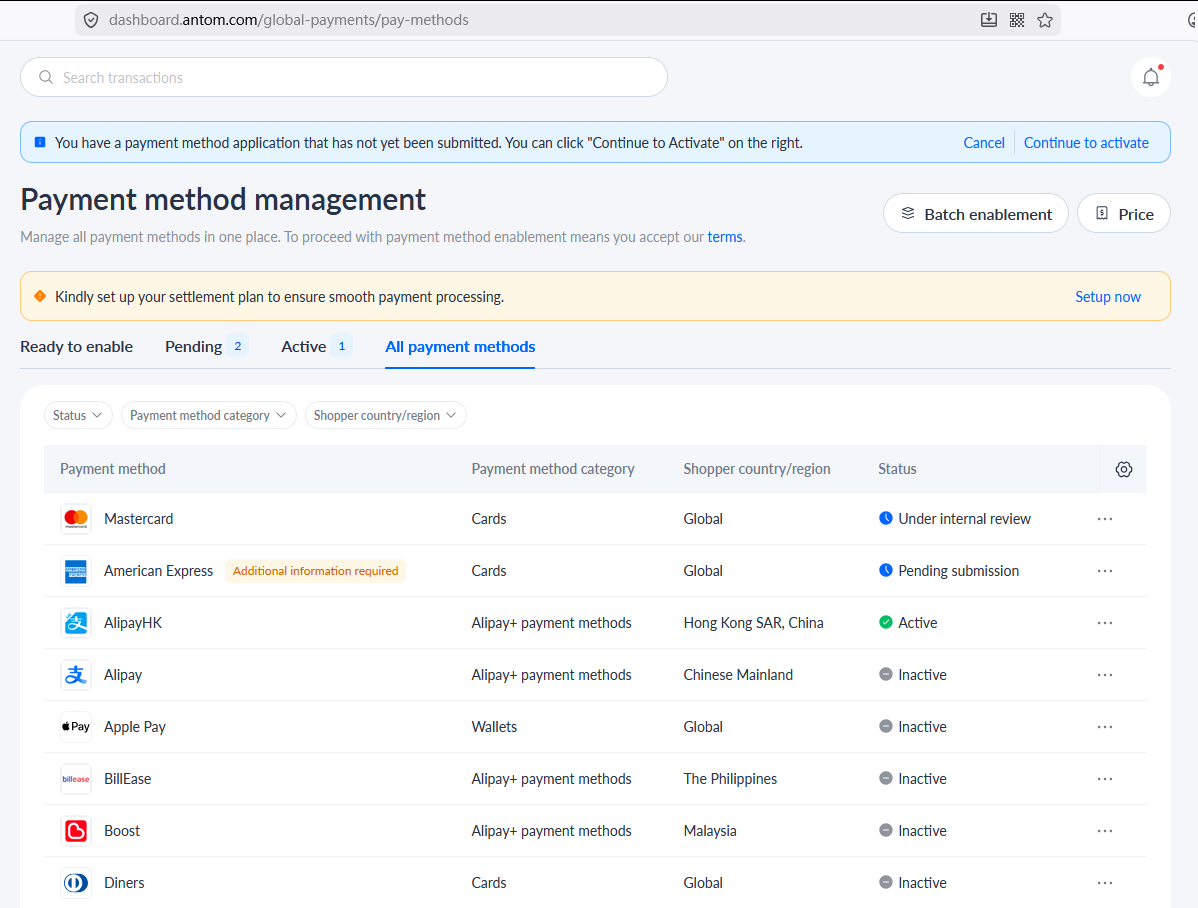Screen dimensions: 1198x908
Task: Click the AlipayHK name text
Action: tap(133, 623)
